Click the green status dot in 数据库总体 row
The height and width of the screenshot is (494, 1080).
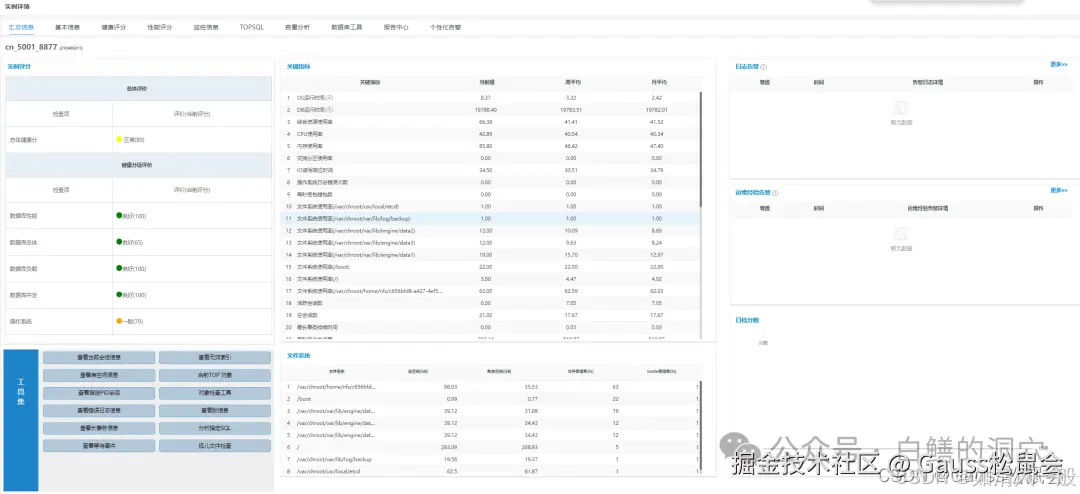coord(119,242)
